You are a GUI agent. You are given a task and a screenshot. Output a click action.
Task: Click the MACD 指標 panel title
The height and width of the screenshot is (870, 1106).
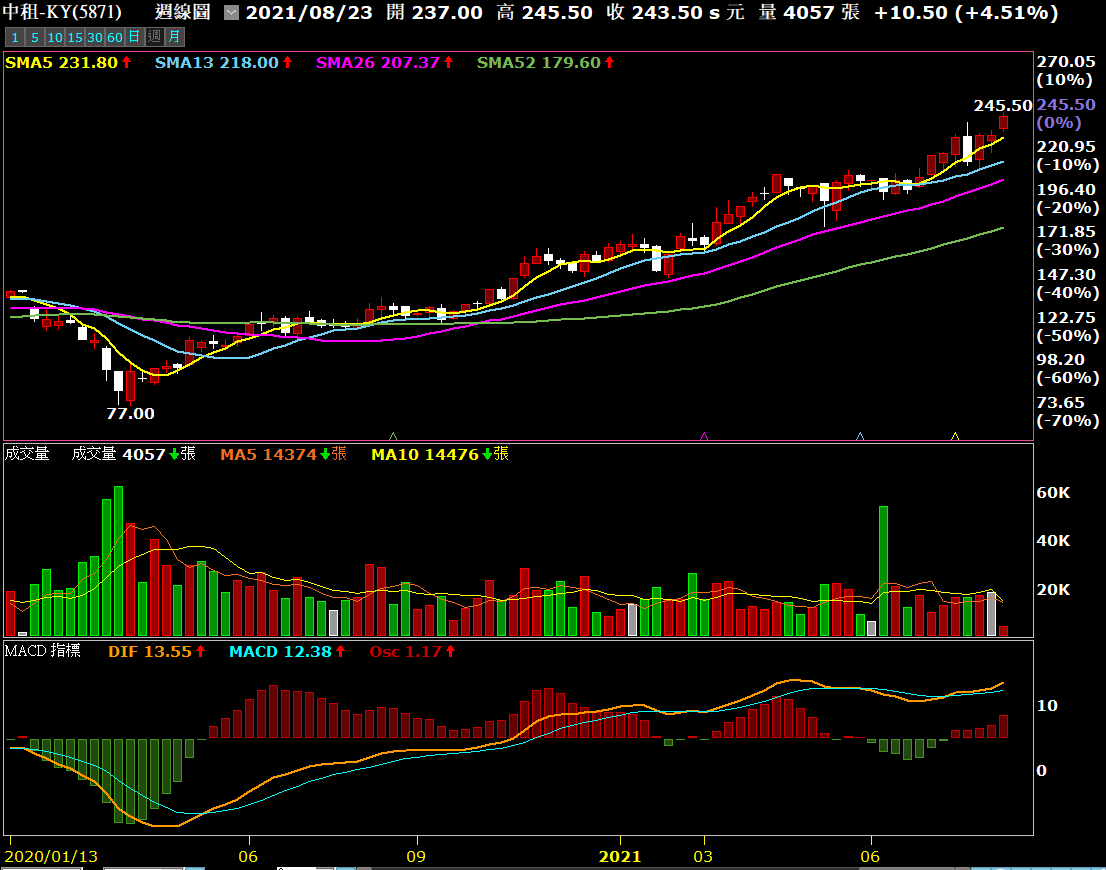click(x=43, y=651)
